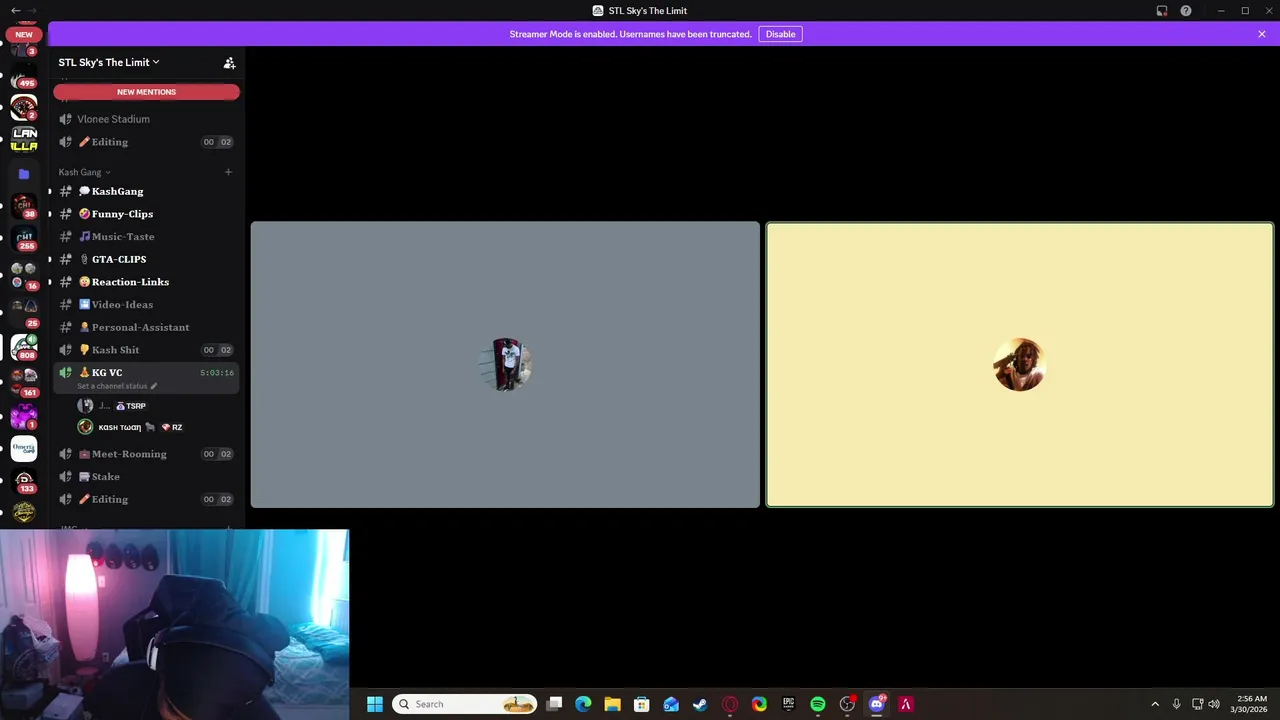This screenshot has width=1280, height=720.
Task: Open the invite people icon beside server name
Action: click(229, 62)
